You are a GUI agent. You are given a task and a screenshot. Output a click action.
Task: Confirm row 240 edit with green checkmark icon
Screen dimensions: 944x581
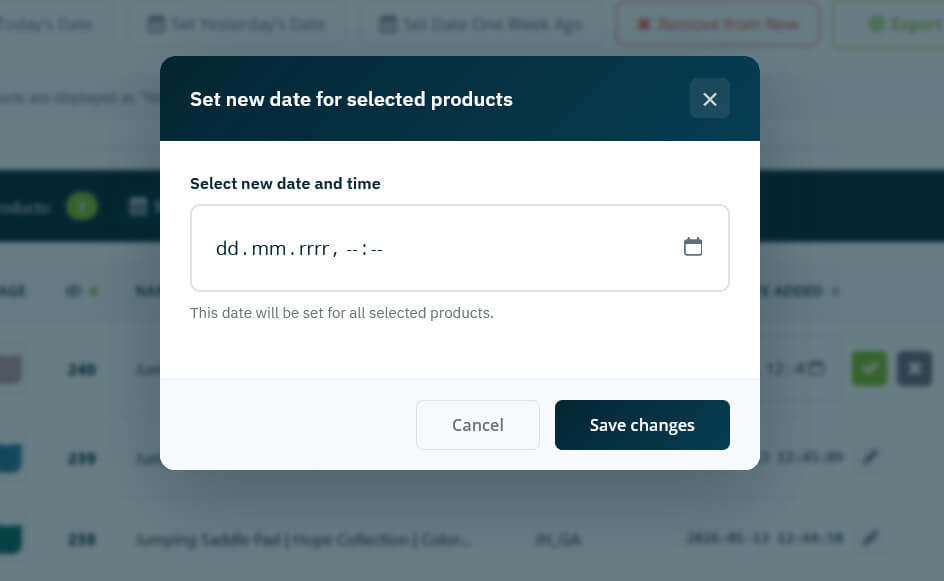coord(869,368)
